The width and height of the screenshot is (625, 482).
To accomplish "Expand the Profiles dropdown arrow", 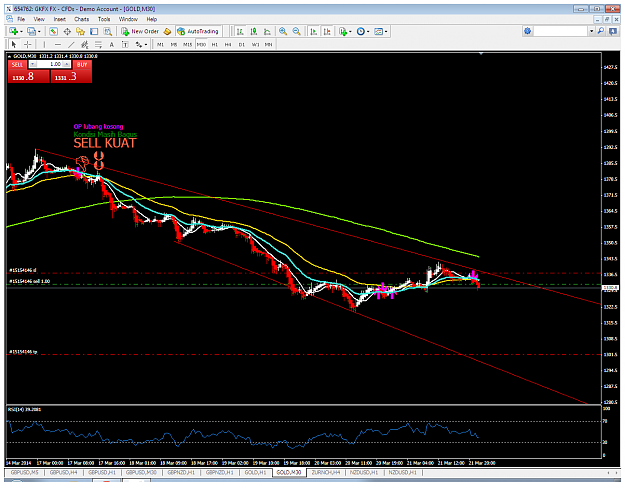I will (x=39, y=31).
